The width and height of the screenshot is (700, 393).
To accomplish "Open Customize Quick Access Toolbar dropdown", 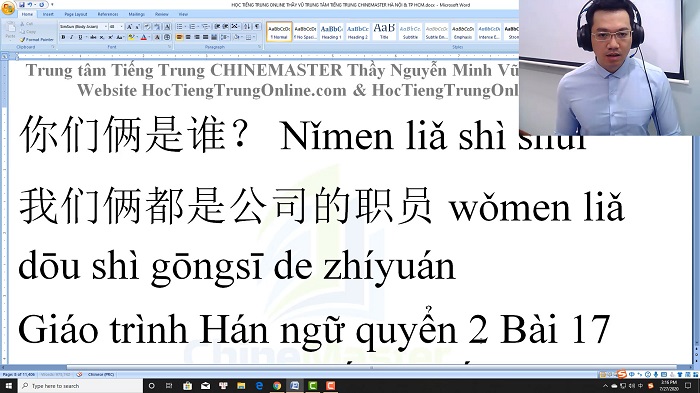I will point(52,5).
